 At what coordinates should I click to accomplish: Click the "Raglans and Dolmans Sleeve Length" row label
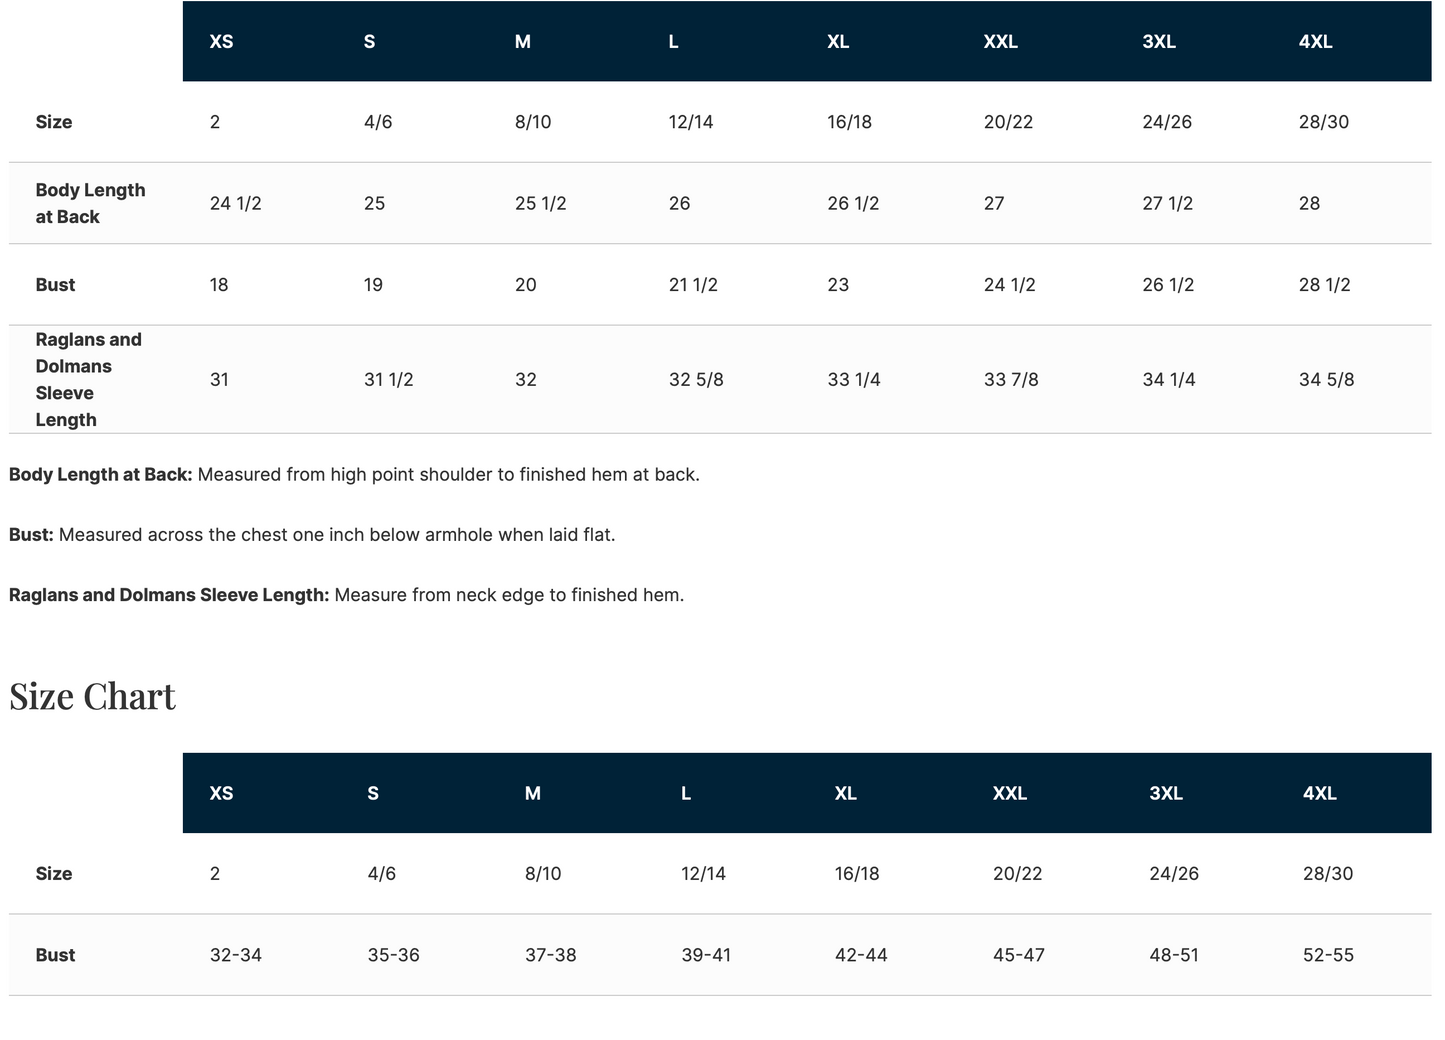pyautogui.click(x=88, y=379)
